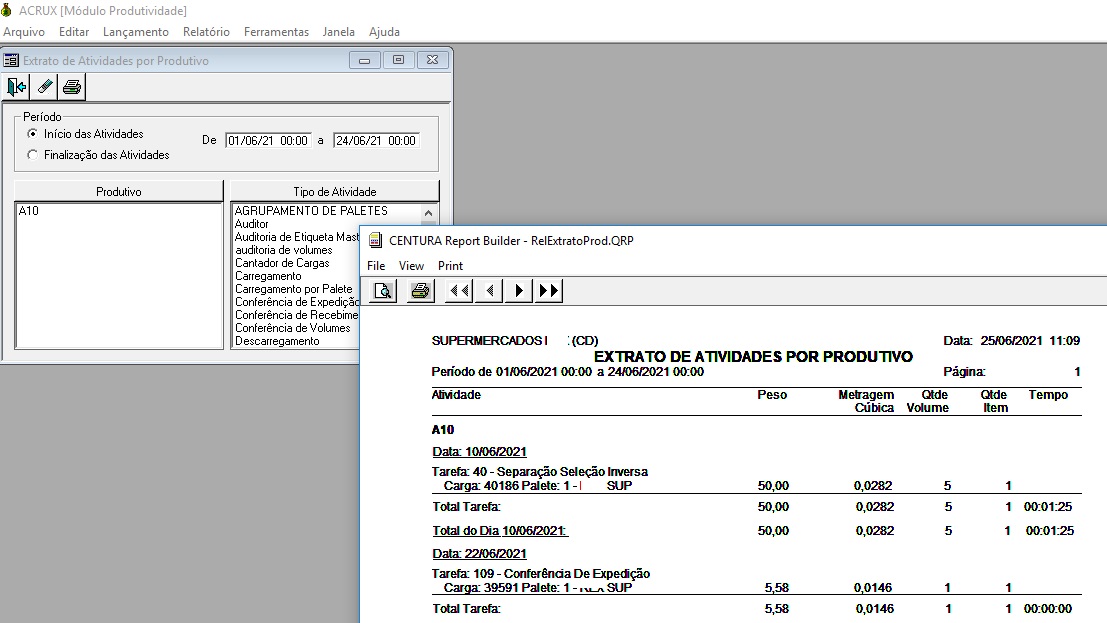Viewport: 1107px width, 623px height.
Task: Click Data: 10/06/2021 heading in report
Action: click(479, 451)
